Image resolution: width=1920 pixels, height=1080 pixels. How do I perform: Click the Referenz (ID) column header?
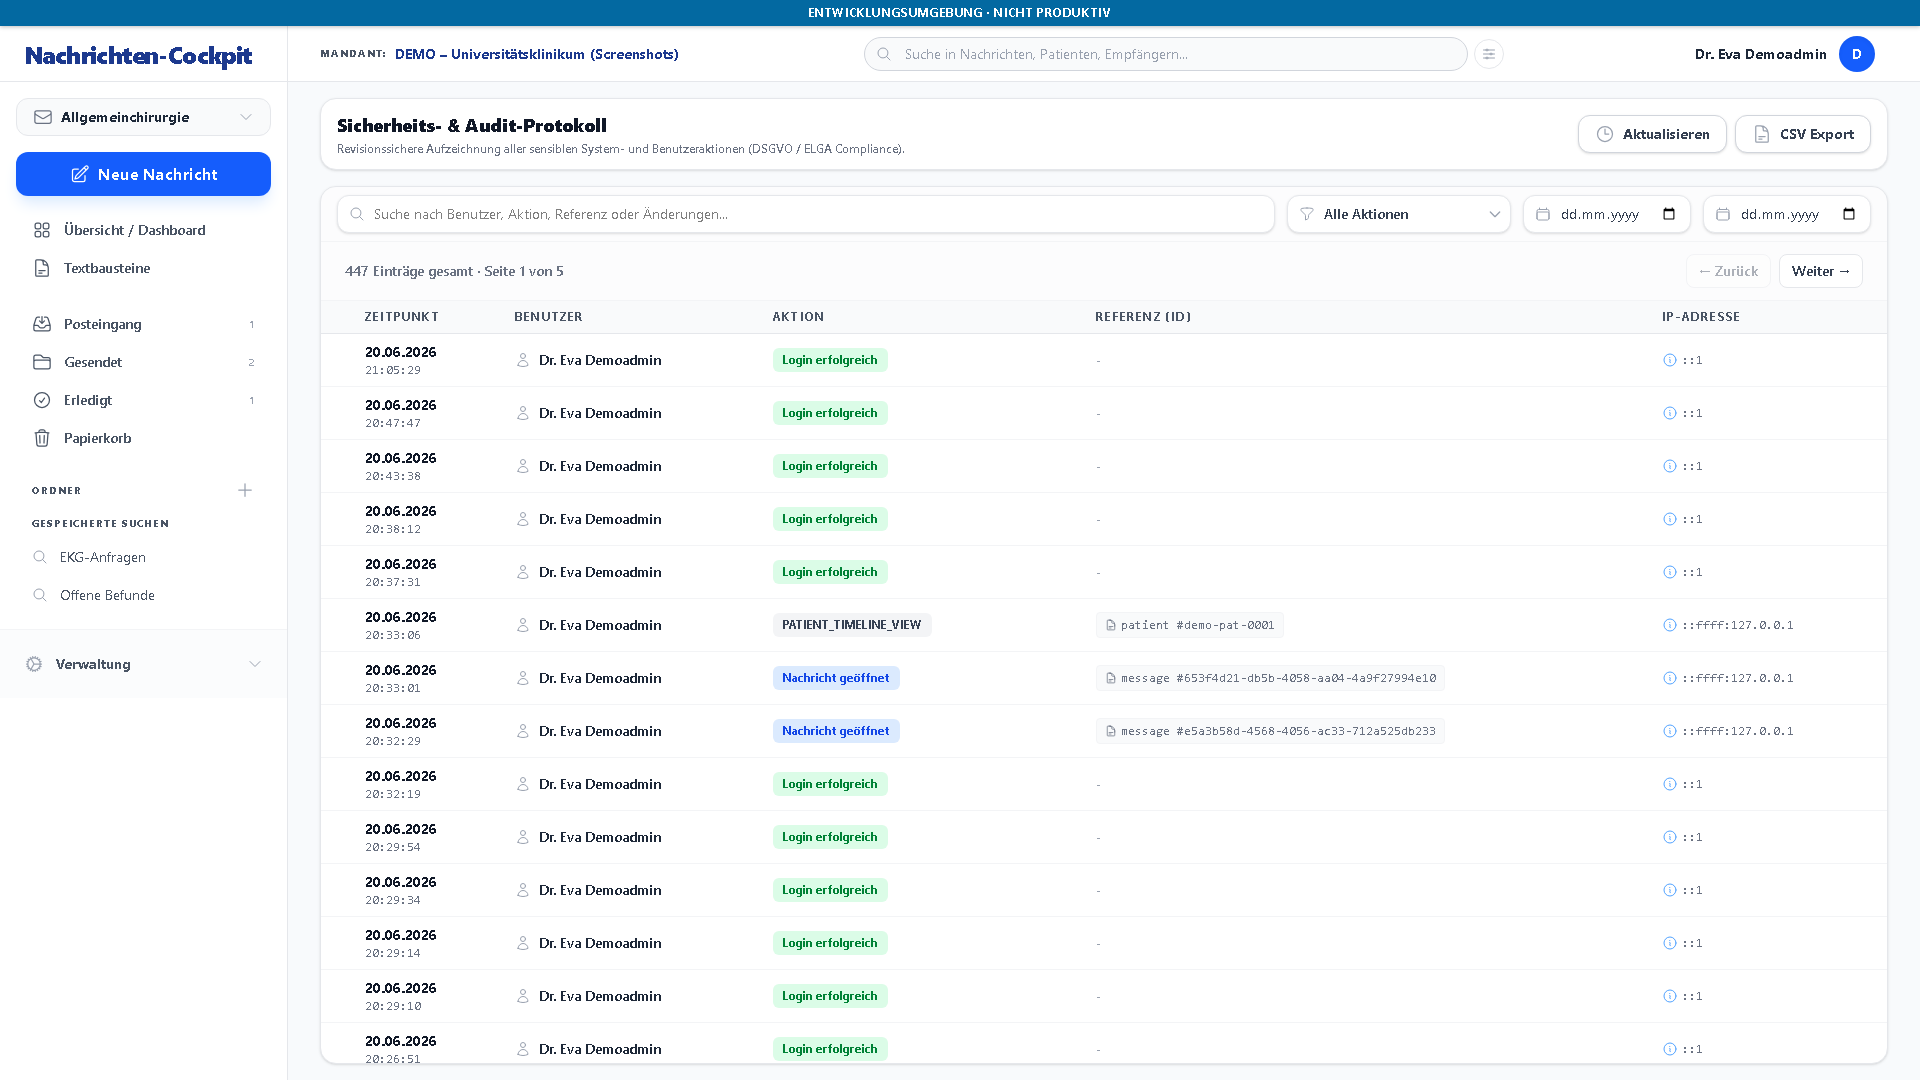pos(1143,317)
